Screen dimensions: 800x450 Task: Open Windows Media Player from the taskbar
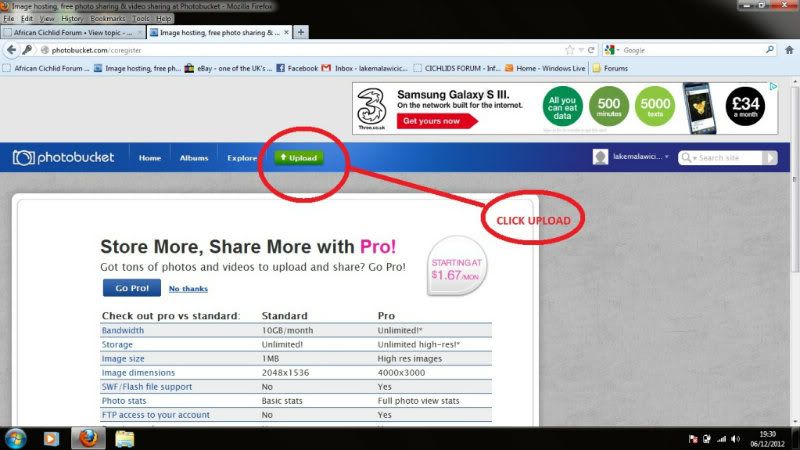[x=51, y=439]
